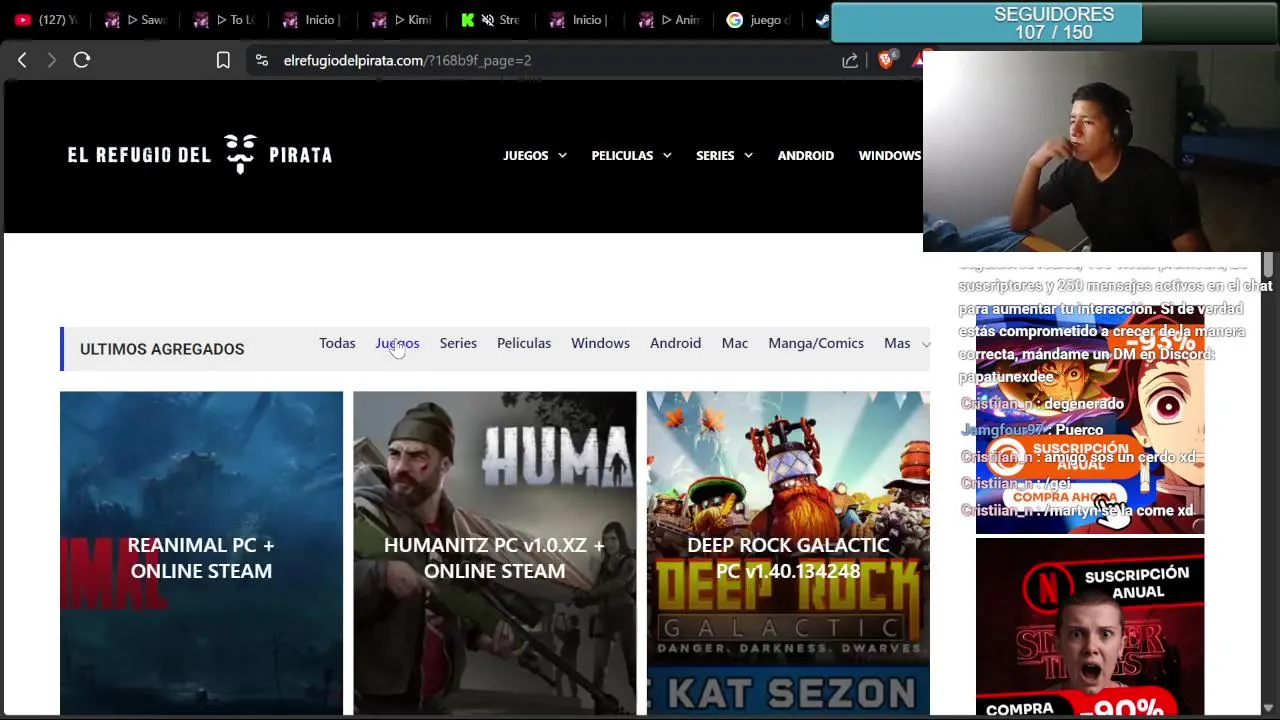Open the REANIMAL PC + Online Steam post

click(x=201, y=553)
